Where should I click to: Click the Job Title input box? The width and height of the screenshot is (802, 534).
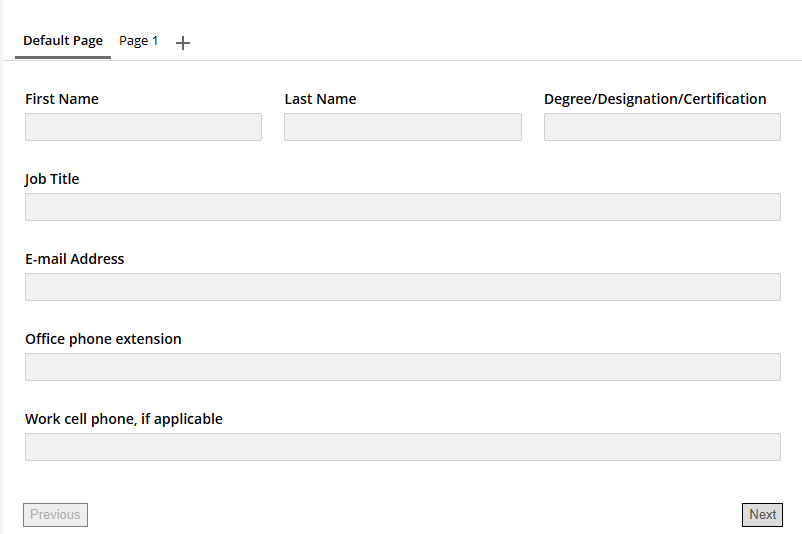click(x=402, y=207)
